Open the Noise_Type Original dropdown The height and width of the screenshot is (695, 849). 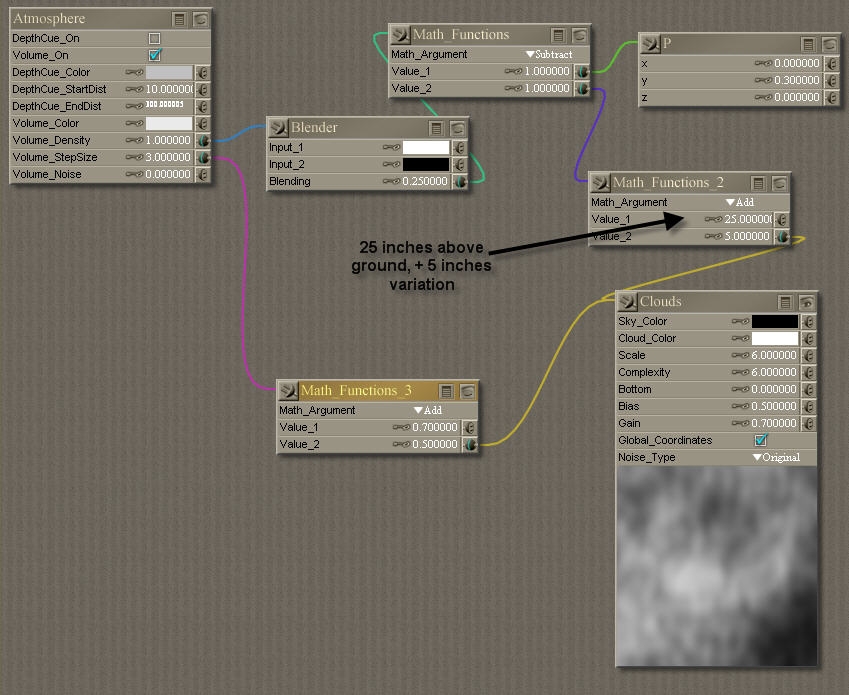point(776,457)
